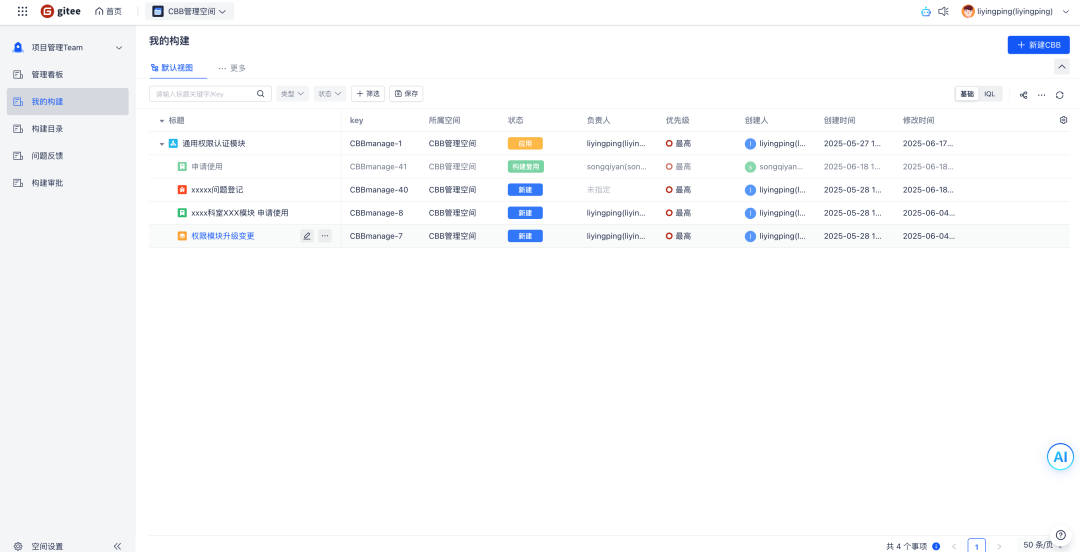Switch to 基础 search mode
Viewport: 1080px width, 552px height.
[967, 94]
